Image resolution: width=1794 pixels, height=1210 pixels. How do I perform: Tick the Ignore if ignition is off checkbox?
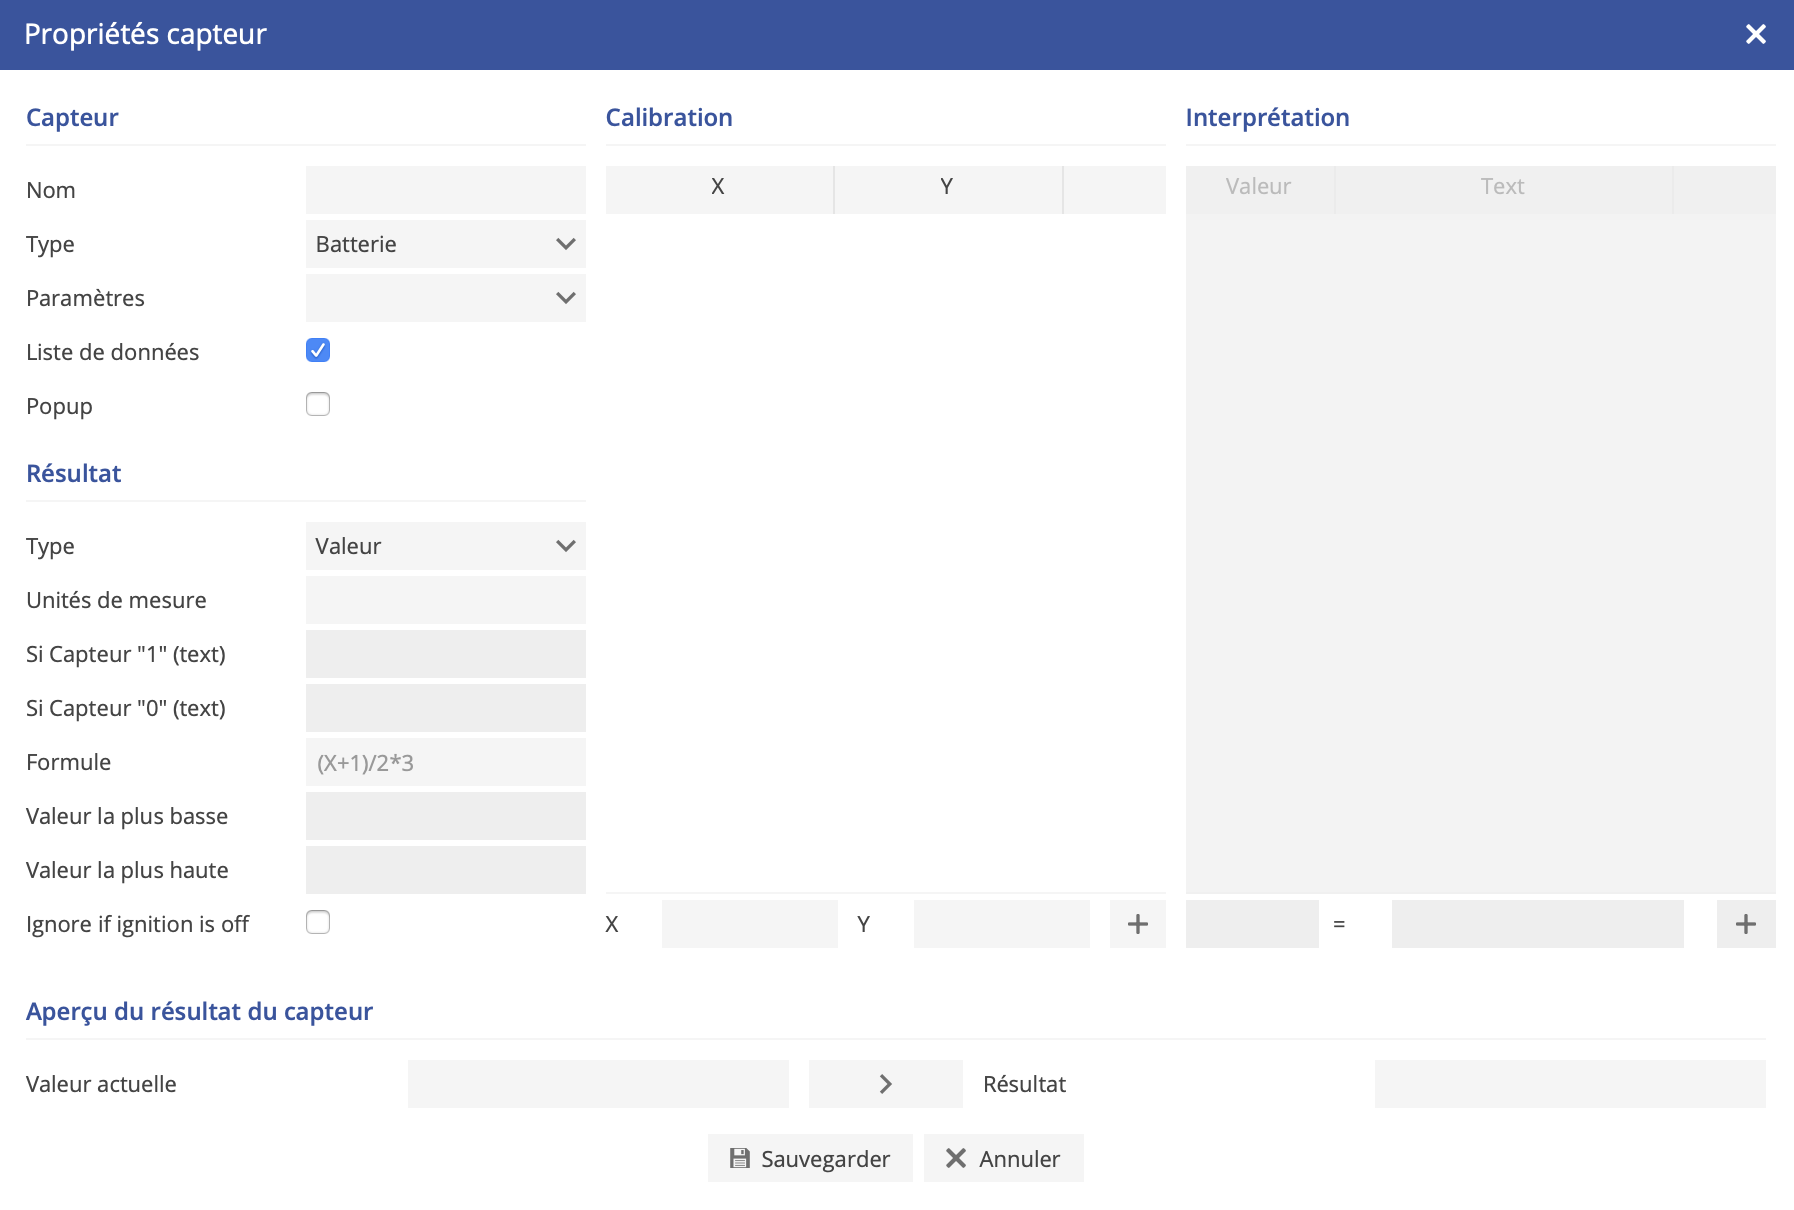pyautogui.click(x=318, y=923)
